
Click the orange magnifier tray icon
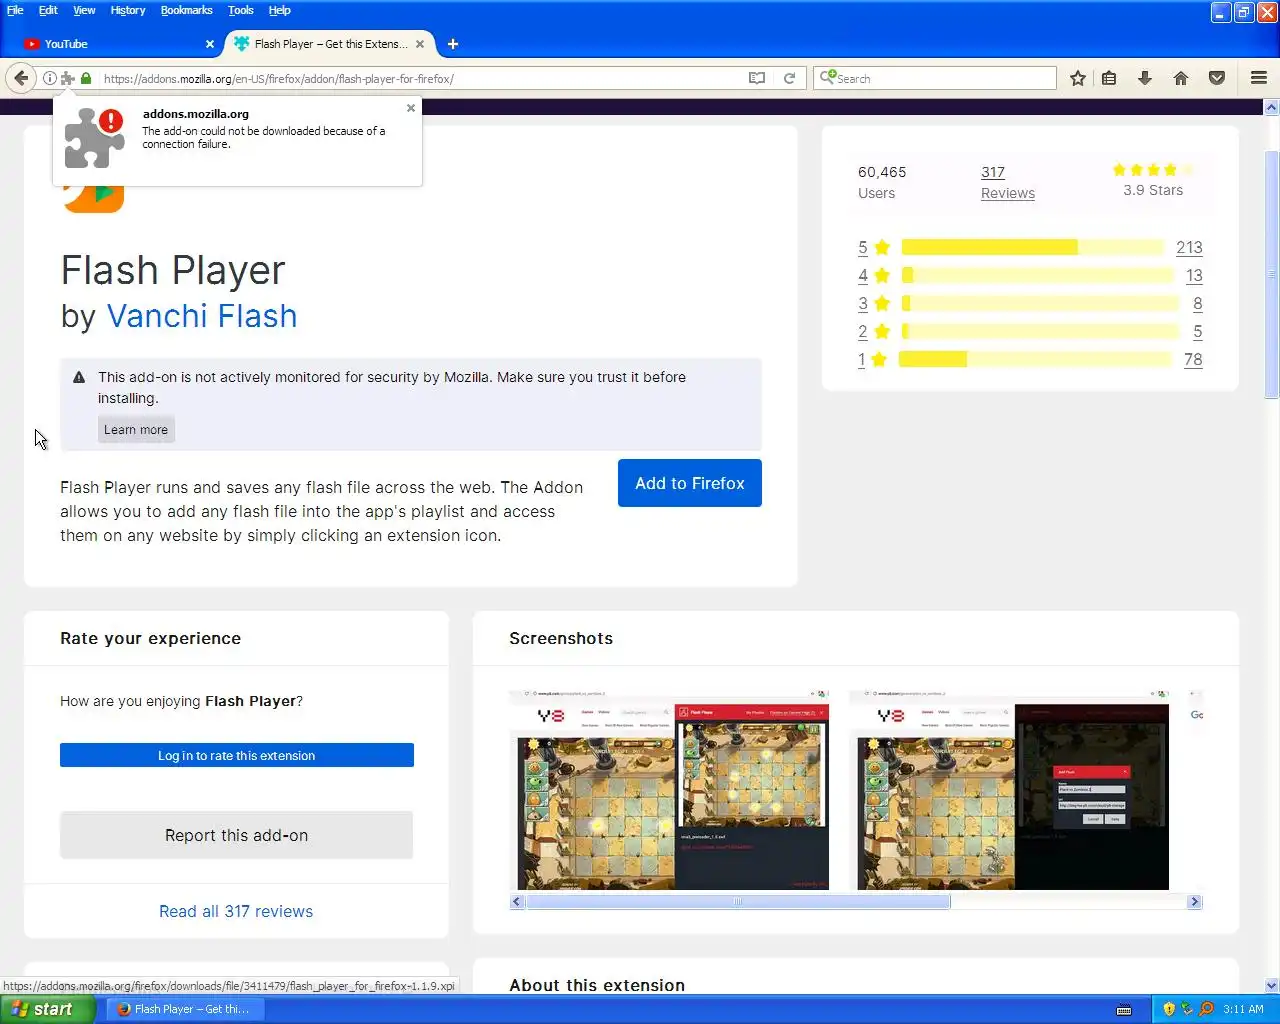(x=1206, y=1009)
